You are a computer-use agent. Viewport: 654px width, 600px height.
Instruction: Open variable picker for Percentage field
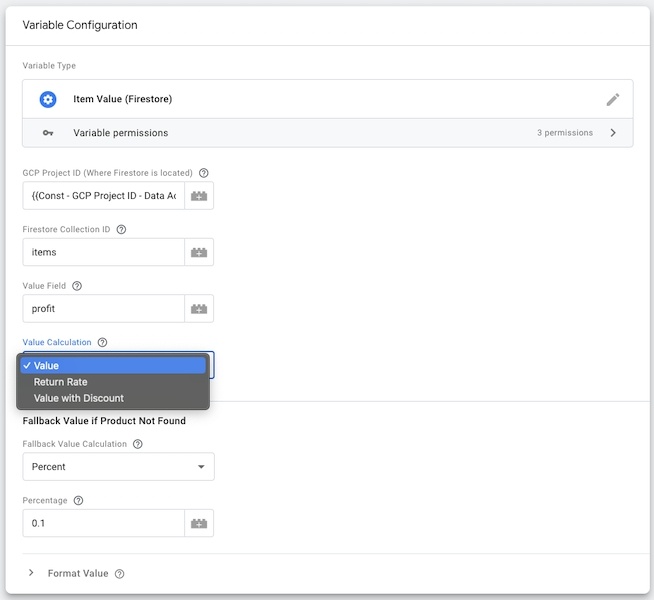point(199,523)
